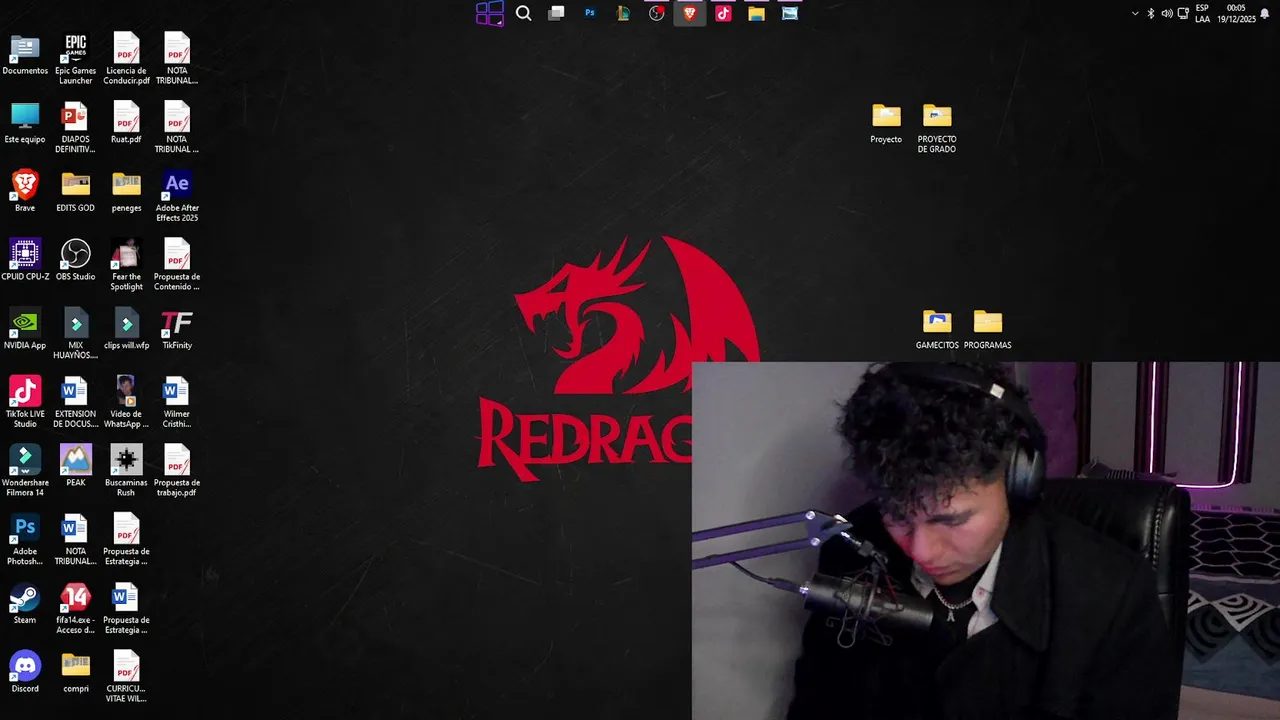Select the TikTok LIVE Studio desktop icon

pyautogui.click(x=25, y=402)
